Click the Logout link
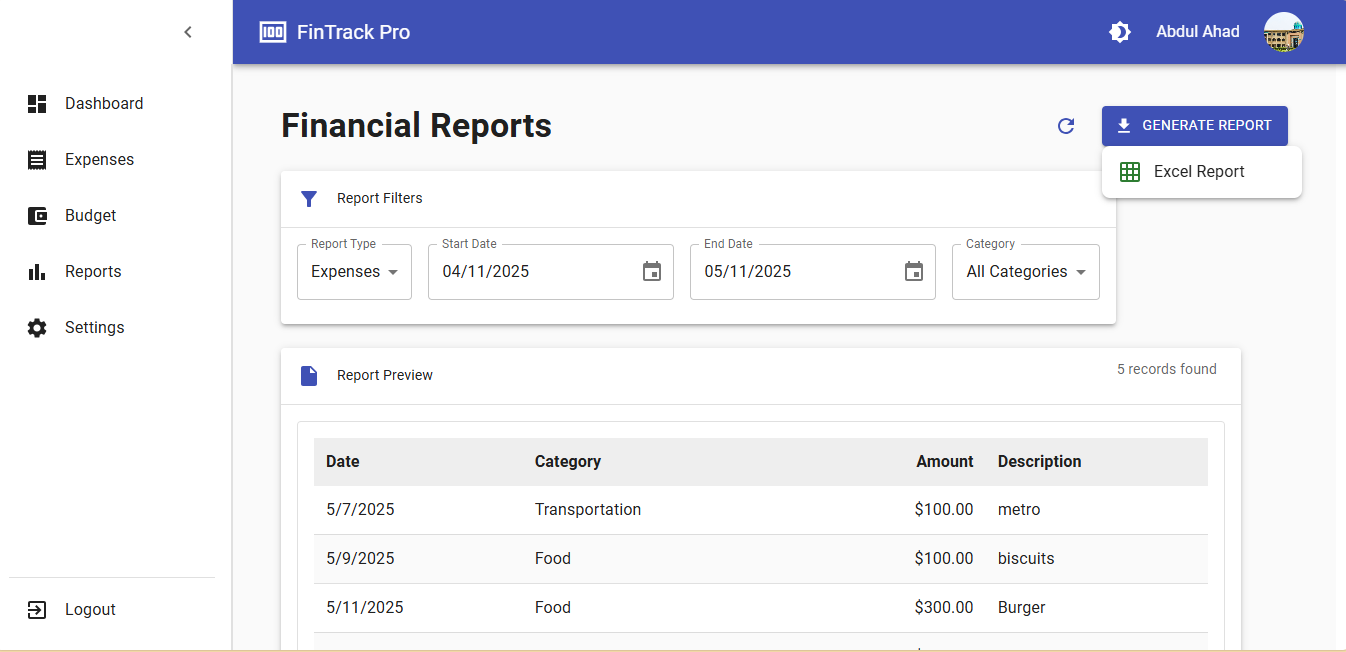Viewport: 1346px width, 652px height. (116, 609)
